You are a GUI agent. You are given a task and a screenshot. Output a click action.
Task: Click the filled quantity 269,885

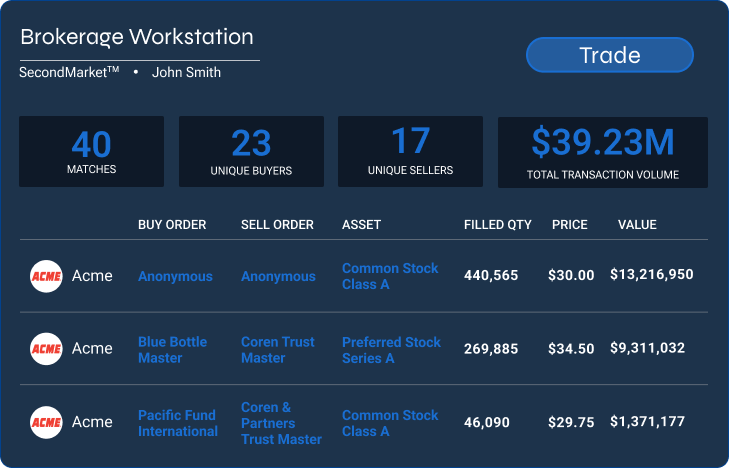click(x=491, y=349)
